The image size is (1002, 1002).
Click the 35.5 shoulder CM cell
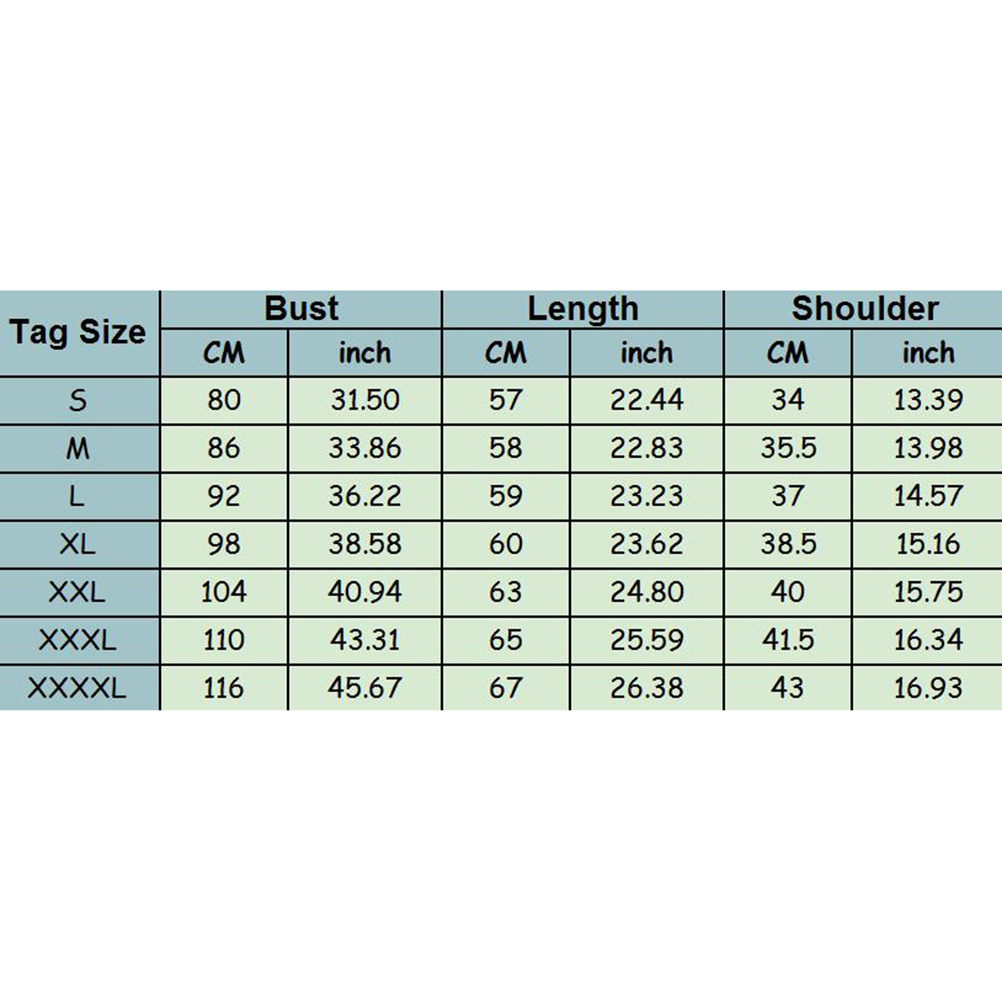tap(788, 448)
